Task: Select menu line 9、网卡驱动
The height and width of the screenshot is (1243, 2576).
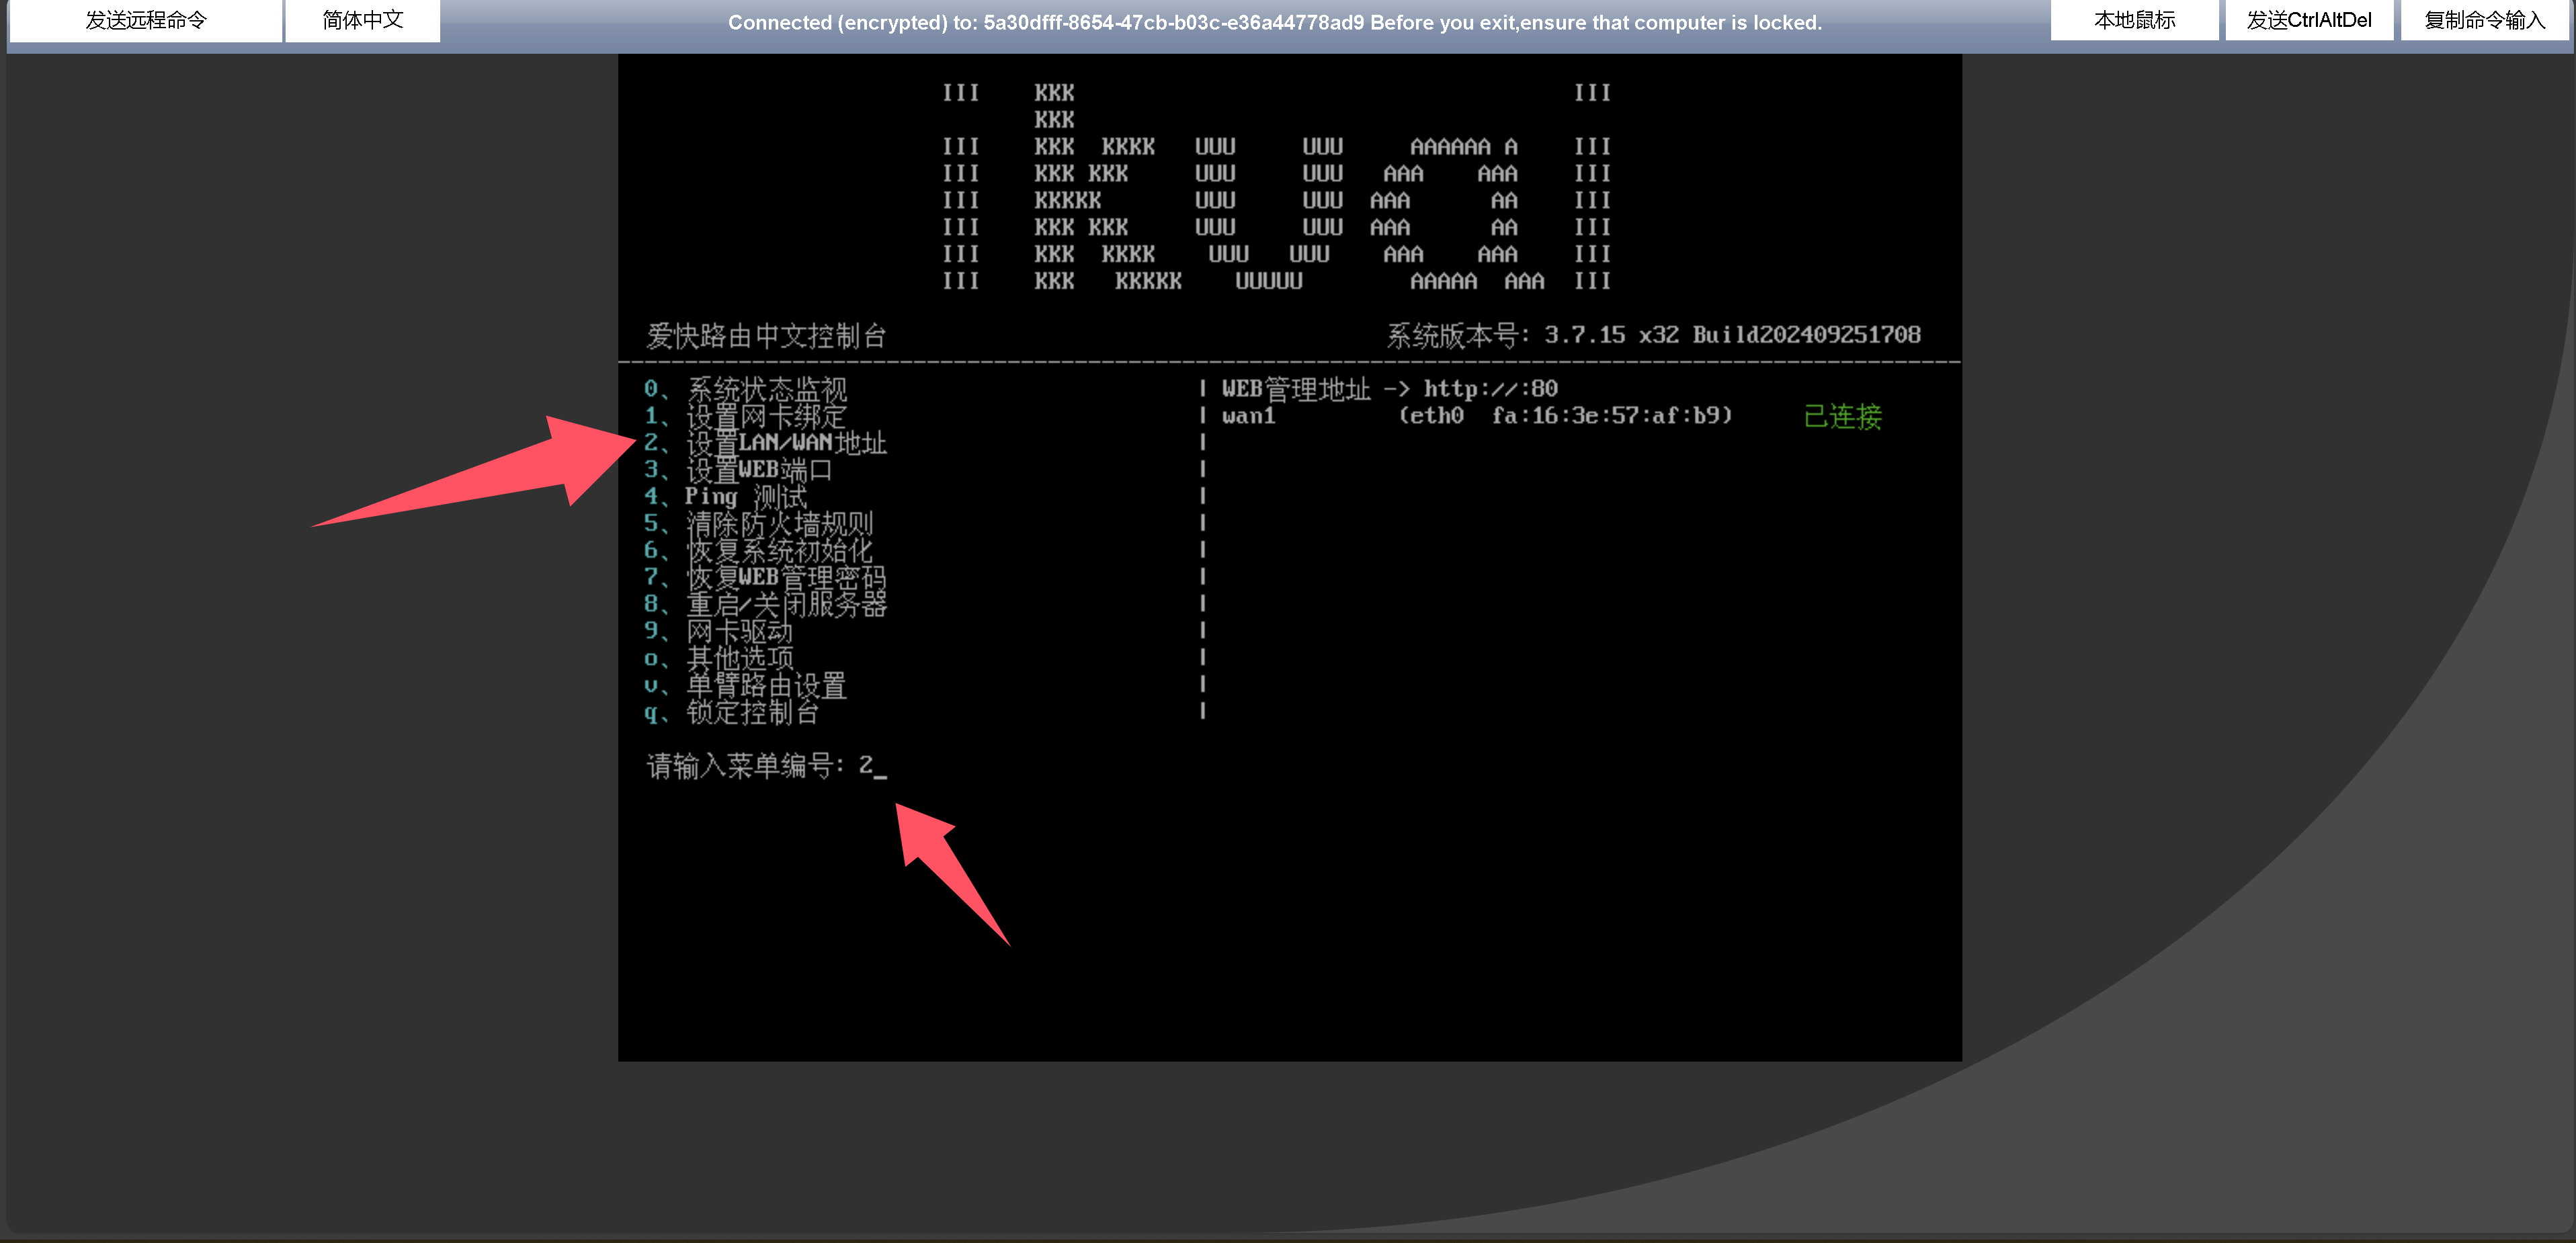Action: (x=718, y=632)
